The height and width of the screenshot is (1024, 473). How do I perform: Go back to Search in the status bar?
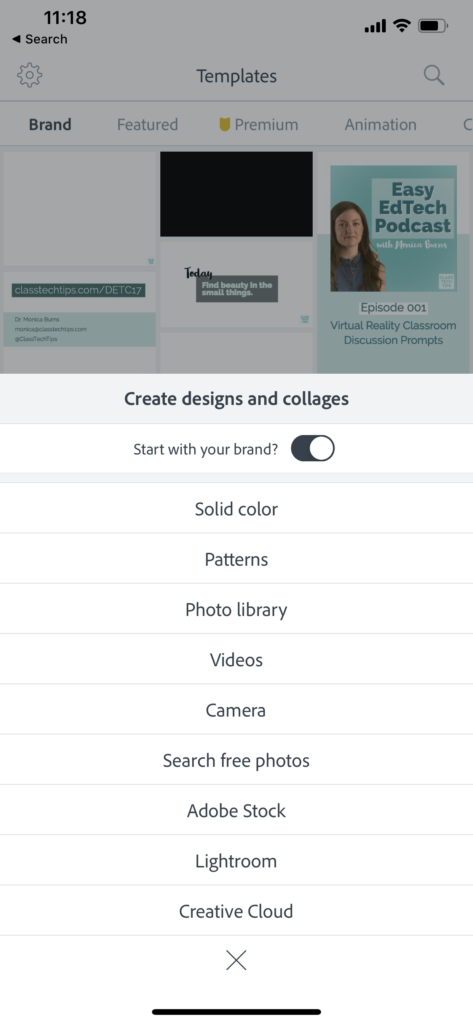click(x=40, y=39)
